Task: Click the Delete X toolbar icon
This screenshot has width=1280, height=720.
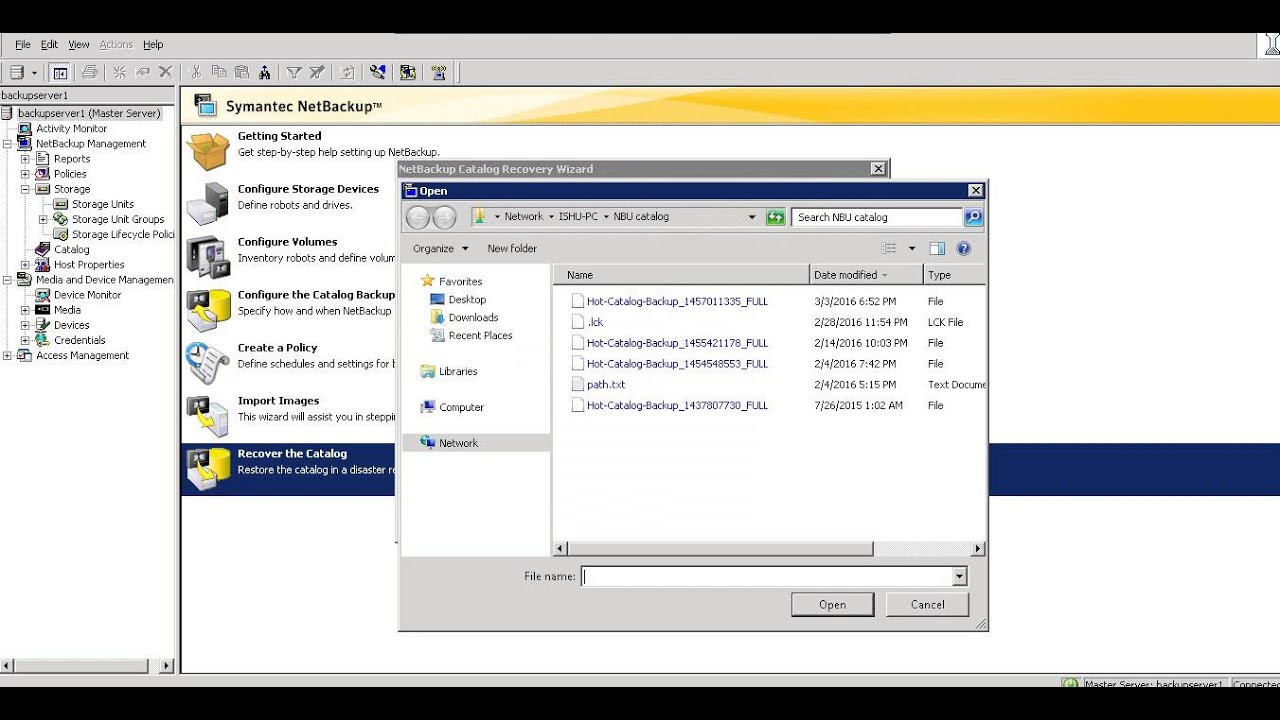Action: point(166,72)
